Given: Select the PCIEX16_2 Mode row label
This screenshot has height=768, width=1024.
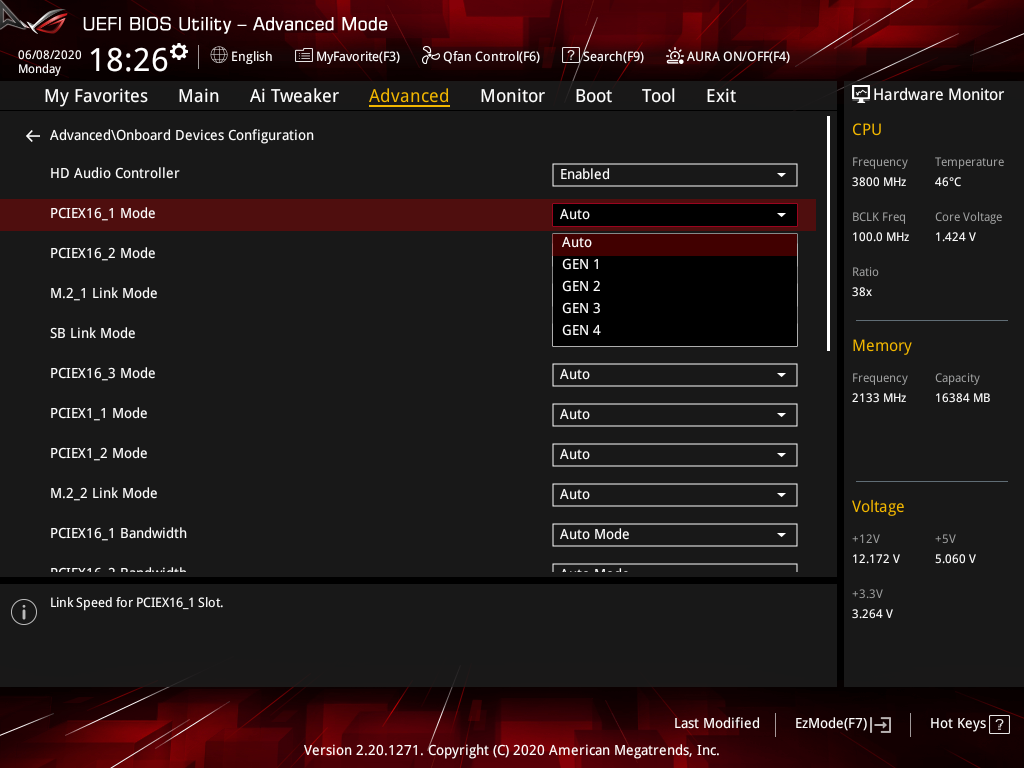Looking at the screenshot, I should (103, 253).
